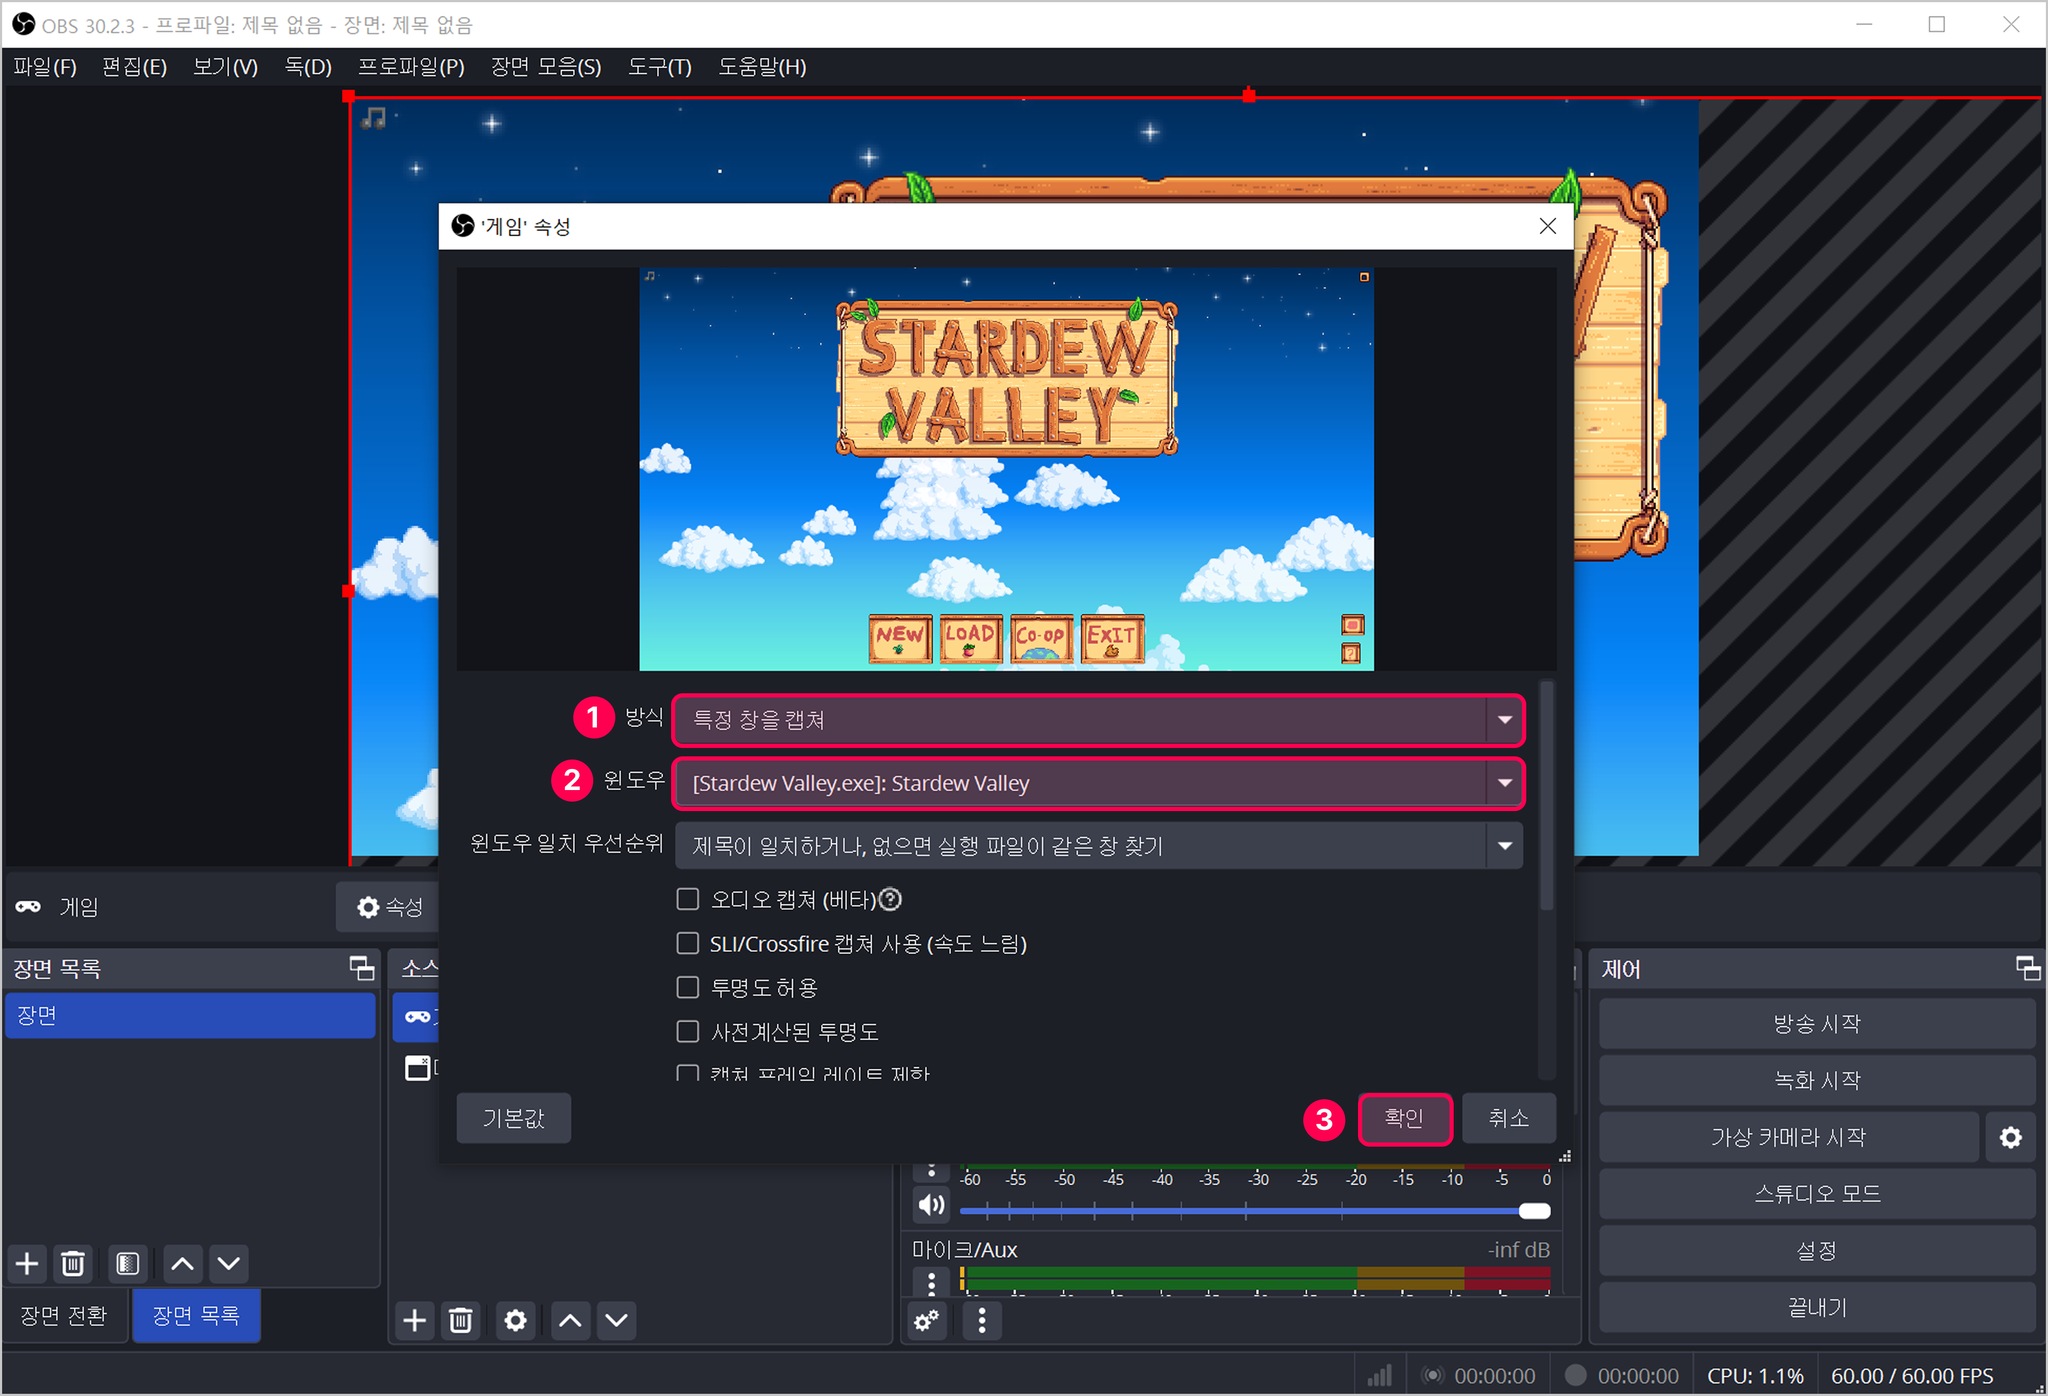Image resolution: width=2048 pixels, height=1396 pixels.
Task: Select the scene item in scene list
Action: point(191,1015)
